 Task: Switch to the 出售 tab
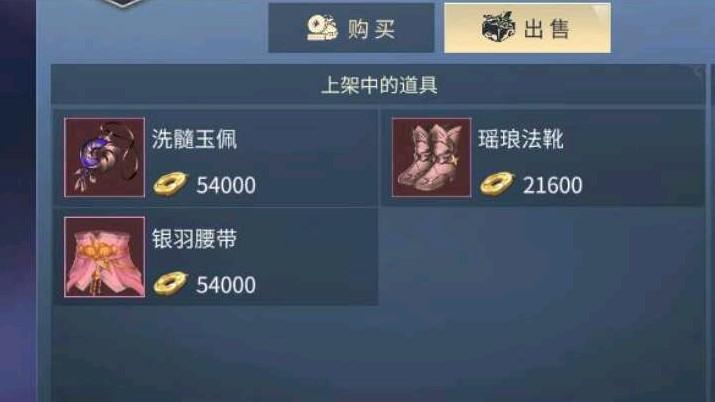(x=527, y=28)
